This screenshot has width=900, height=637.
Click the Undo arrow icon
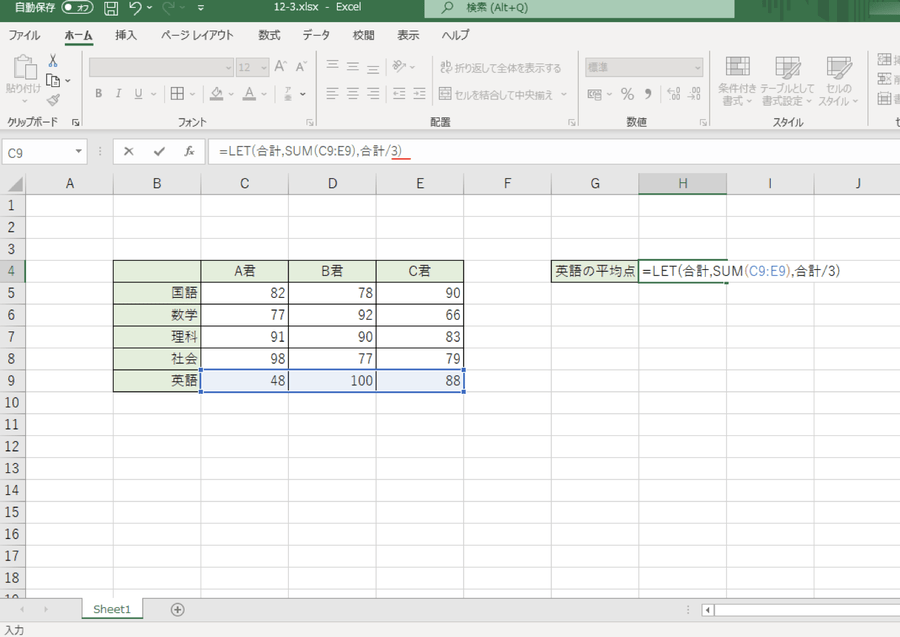[135, 9]
